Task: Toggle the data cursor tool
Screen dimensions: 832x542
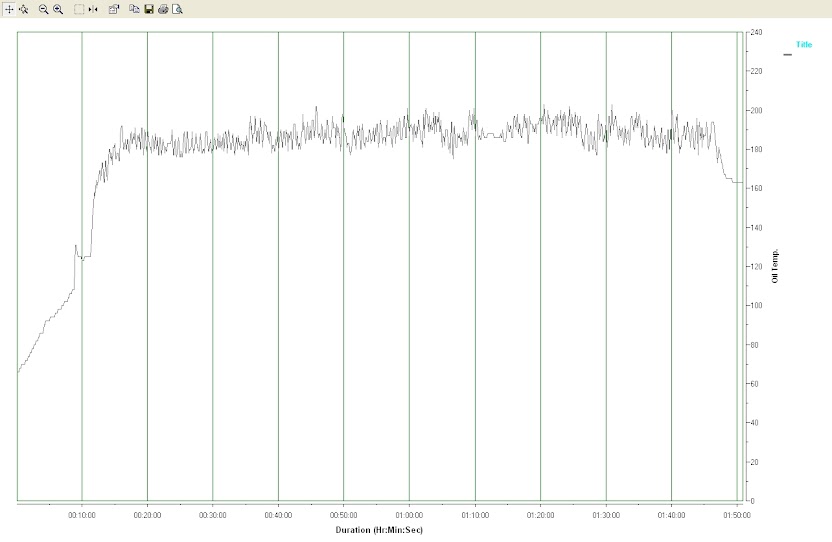Action: 93,9
